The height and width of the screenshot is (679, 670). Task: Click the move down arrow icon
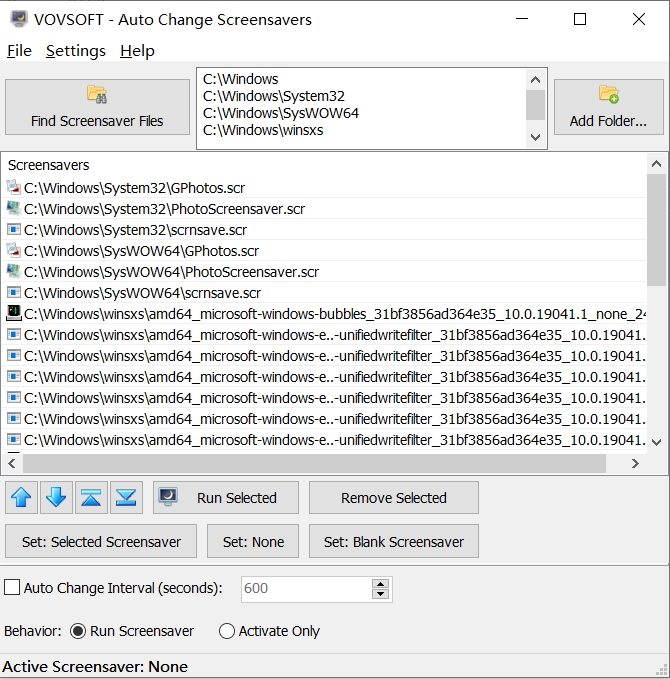coord(56,498)
